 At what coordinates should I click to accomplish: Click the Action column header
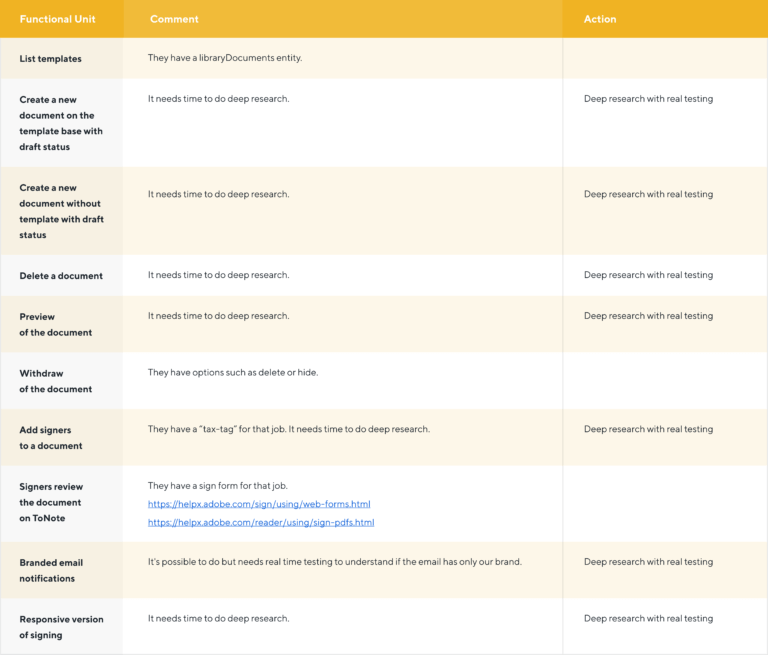tap(600, 19)
